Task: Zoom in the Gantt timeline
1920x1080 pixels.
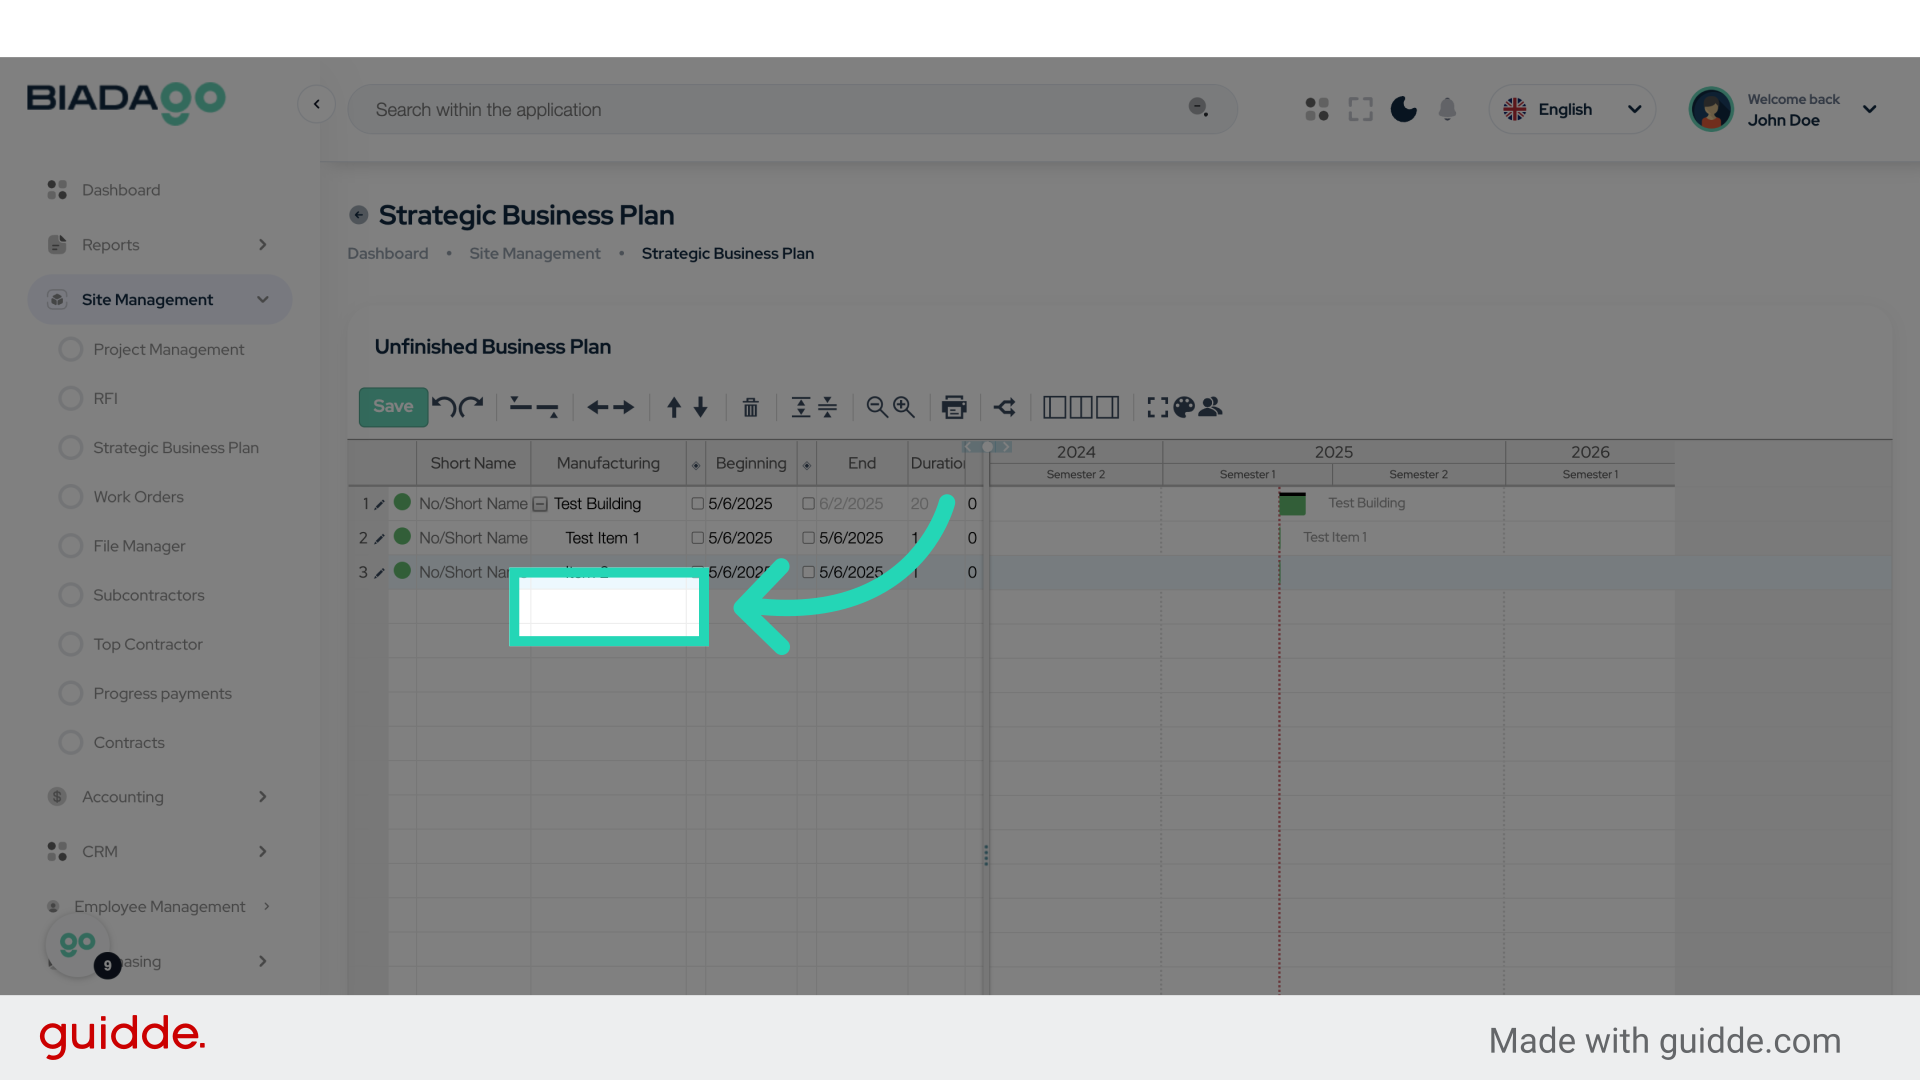Action: 904,407
